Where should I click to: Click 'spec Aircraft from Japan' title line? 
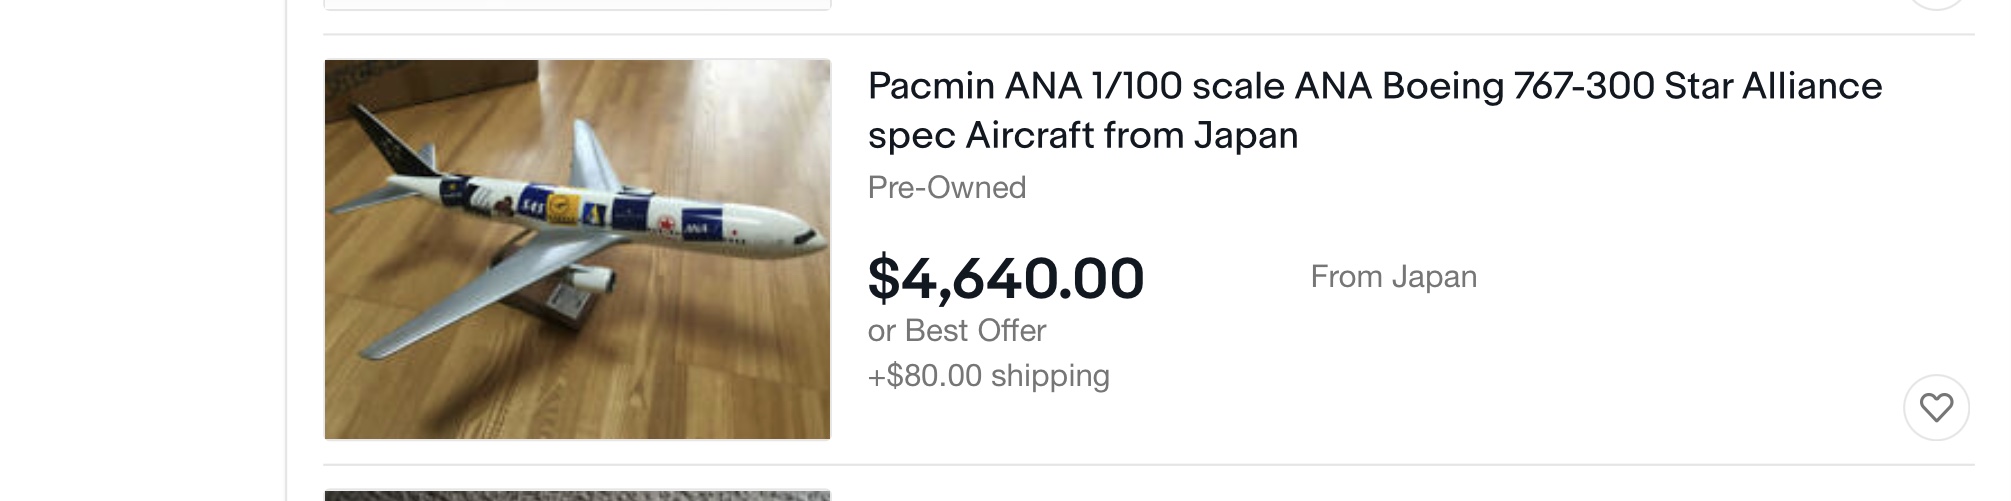[x=1082, y=135]
